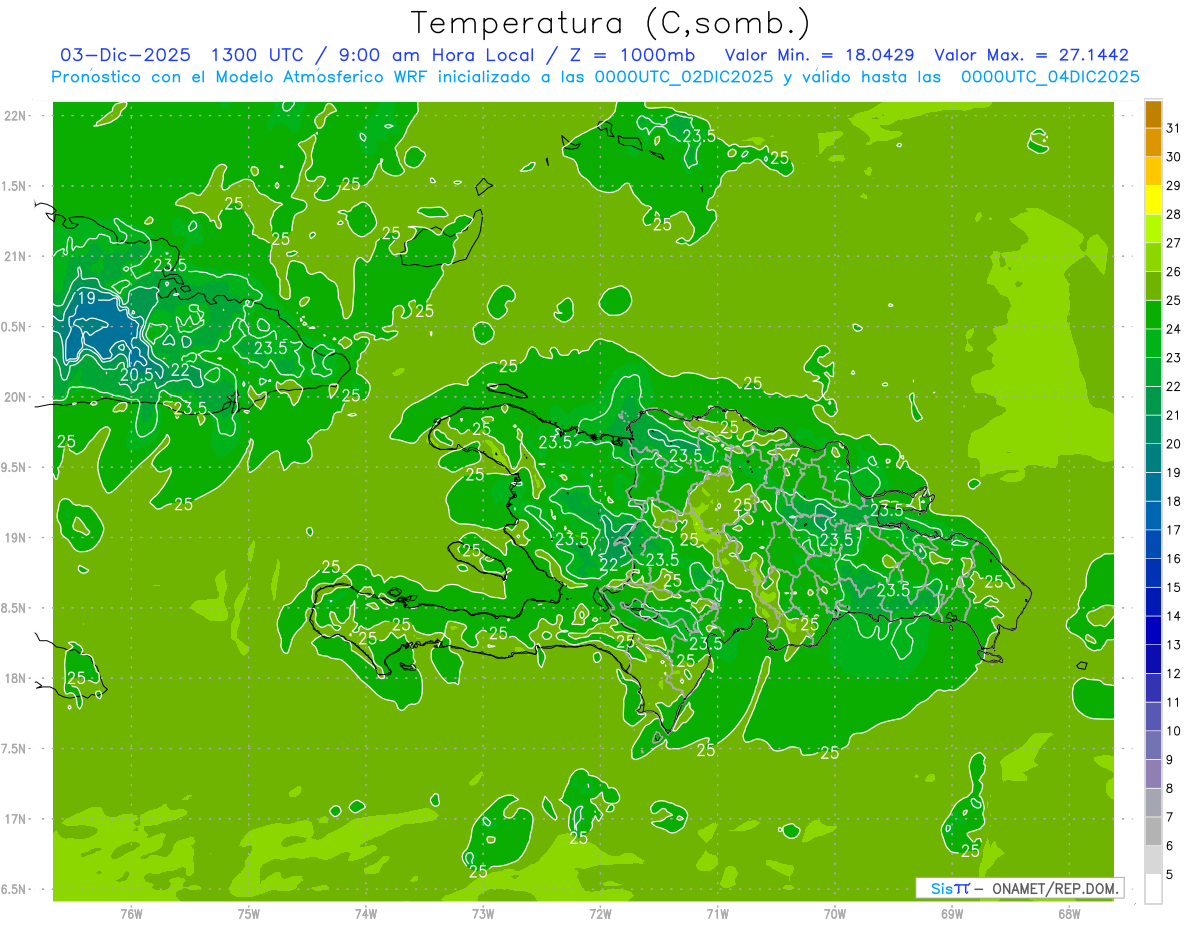Select the colorbar swatch between 8 and 9
1200x927 pixels.
(x=1153, y=774)
